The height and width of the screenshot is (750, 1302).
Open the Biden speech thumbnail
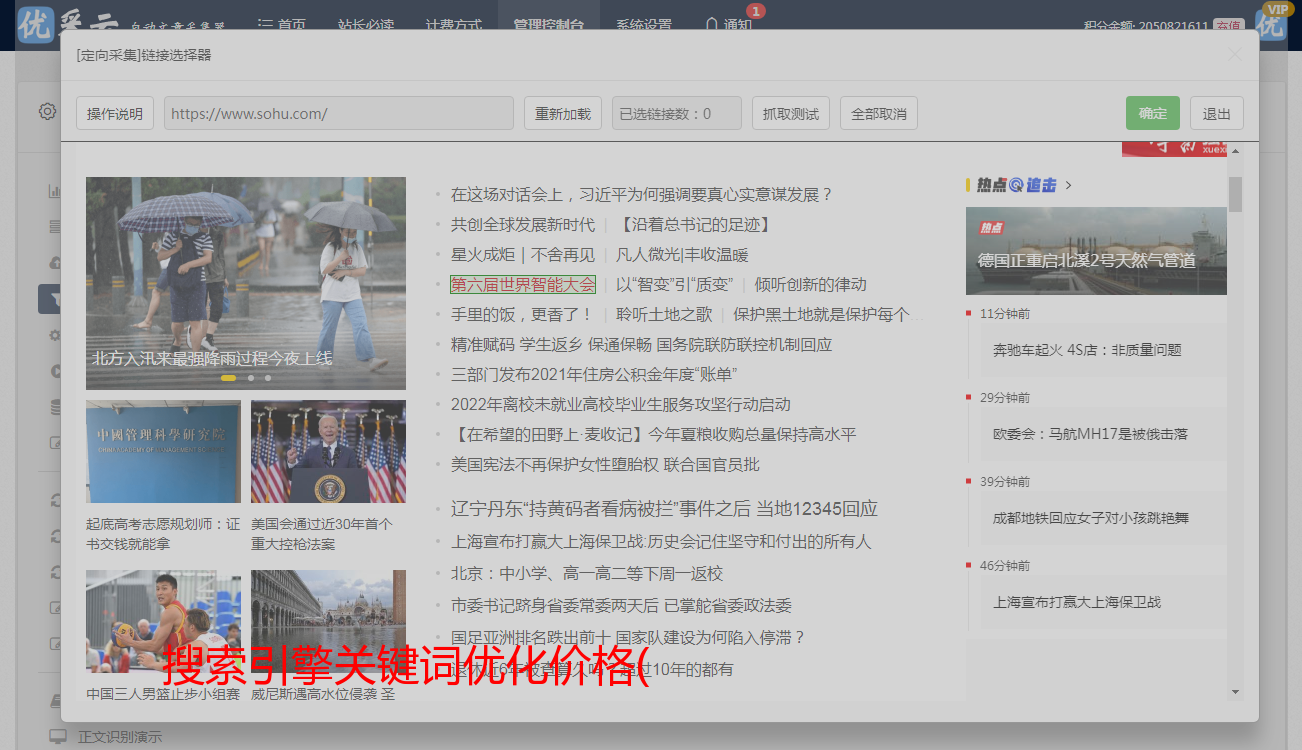[328, 452]
